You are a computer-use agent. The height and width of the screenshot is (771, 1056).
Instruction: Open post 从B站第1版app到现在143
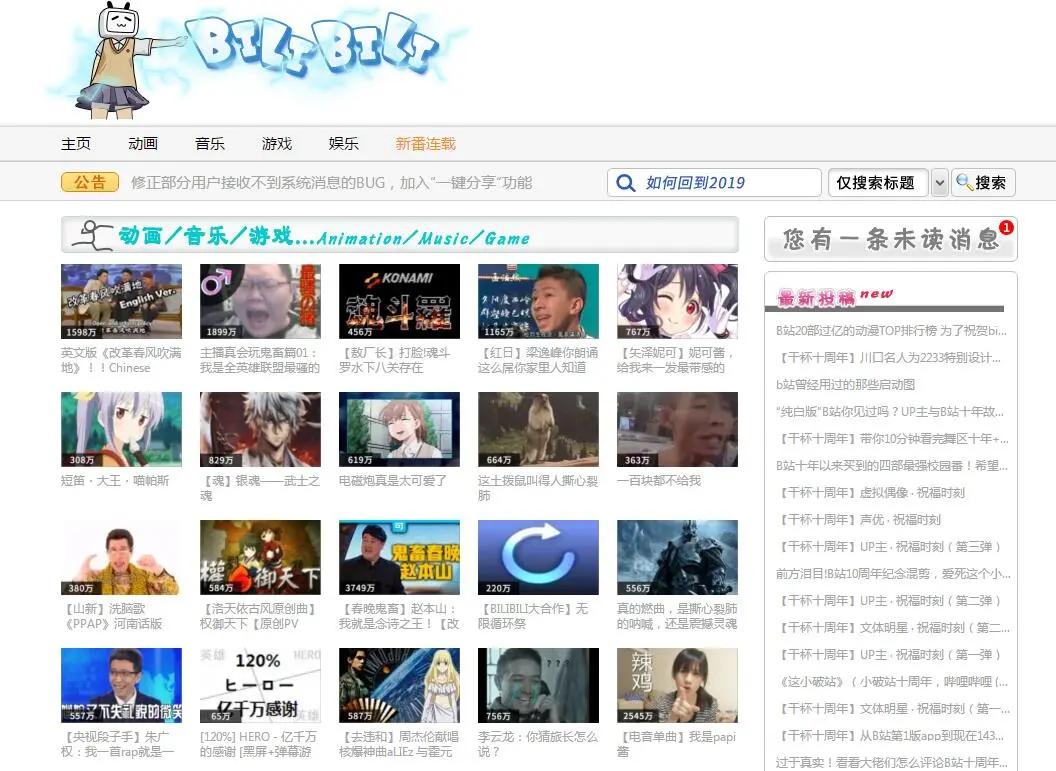890,735
